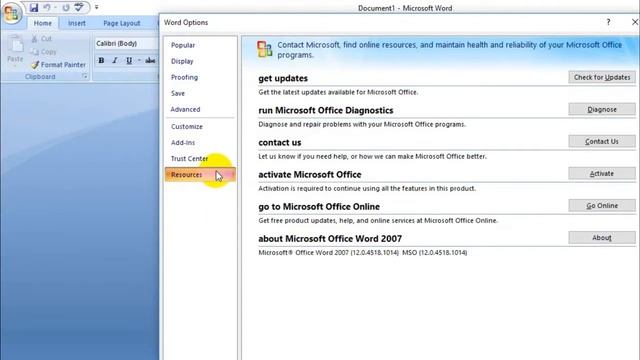Open the Underline style dropdown arrow

pos(139,60)
